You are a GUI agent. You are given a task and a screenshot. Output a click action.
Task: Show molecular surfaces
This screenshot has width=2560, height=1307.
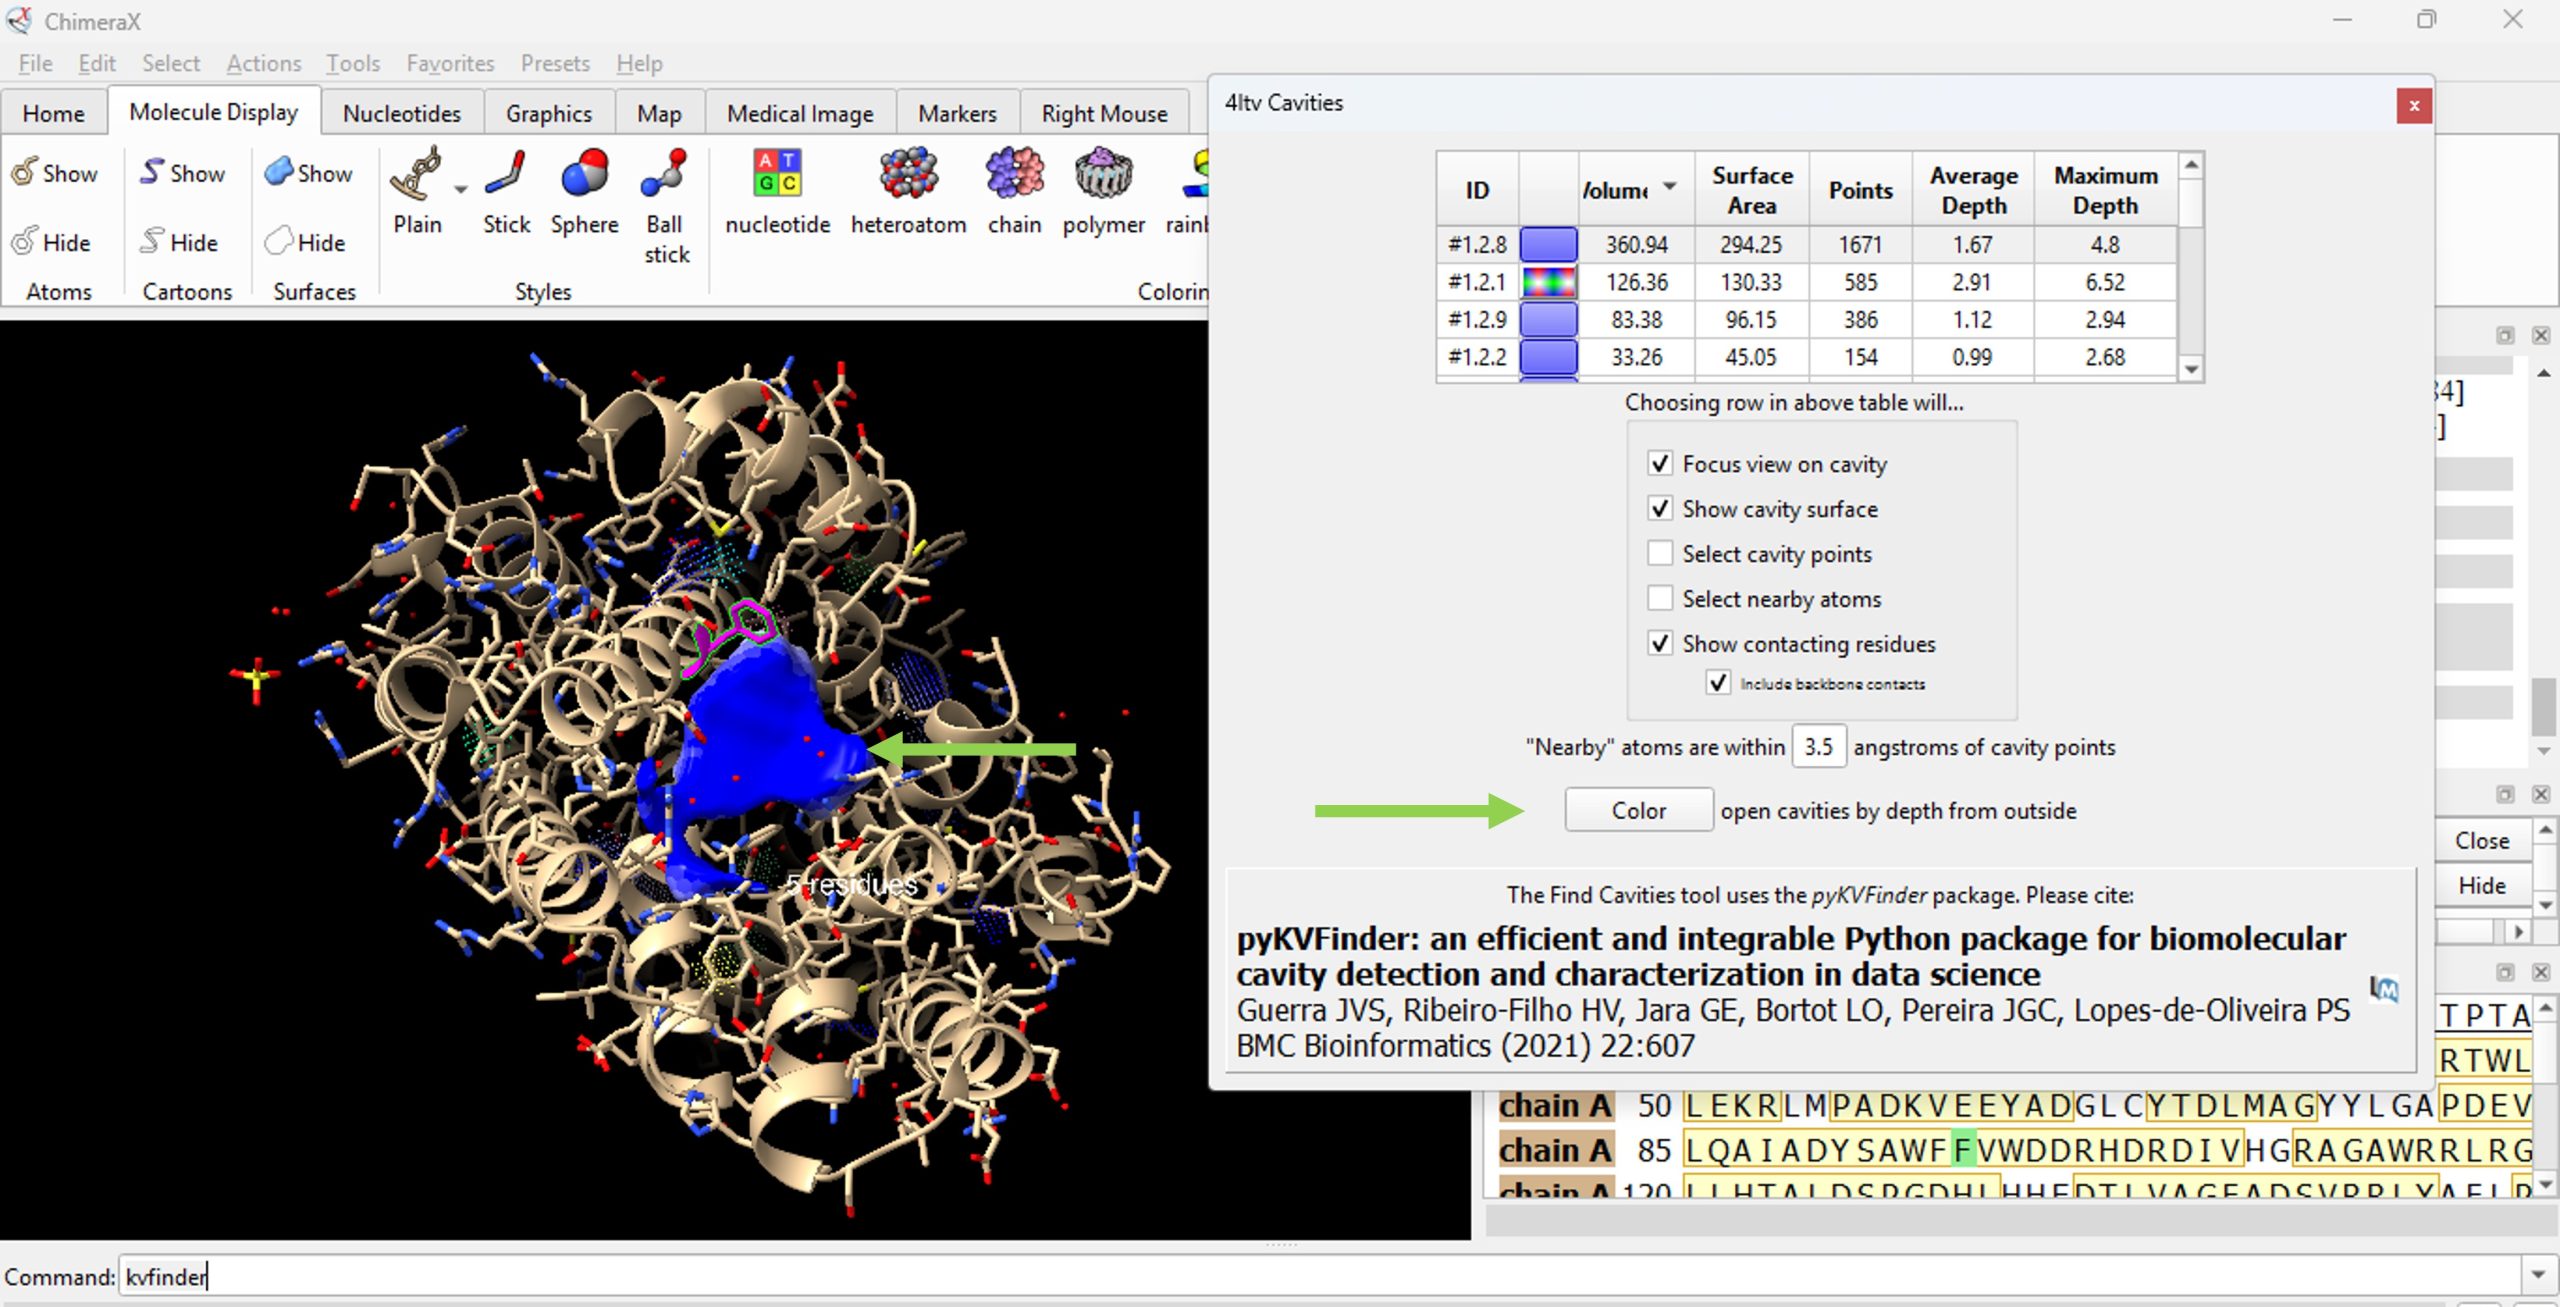[x=309, y=173]
